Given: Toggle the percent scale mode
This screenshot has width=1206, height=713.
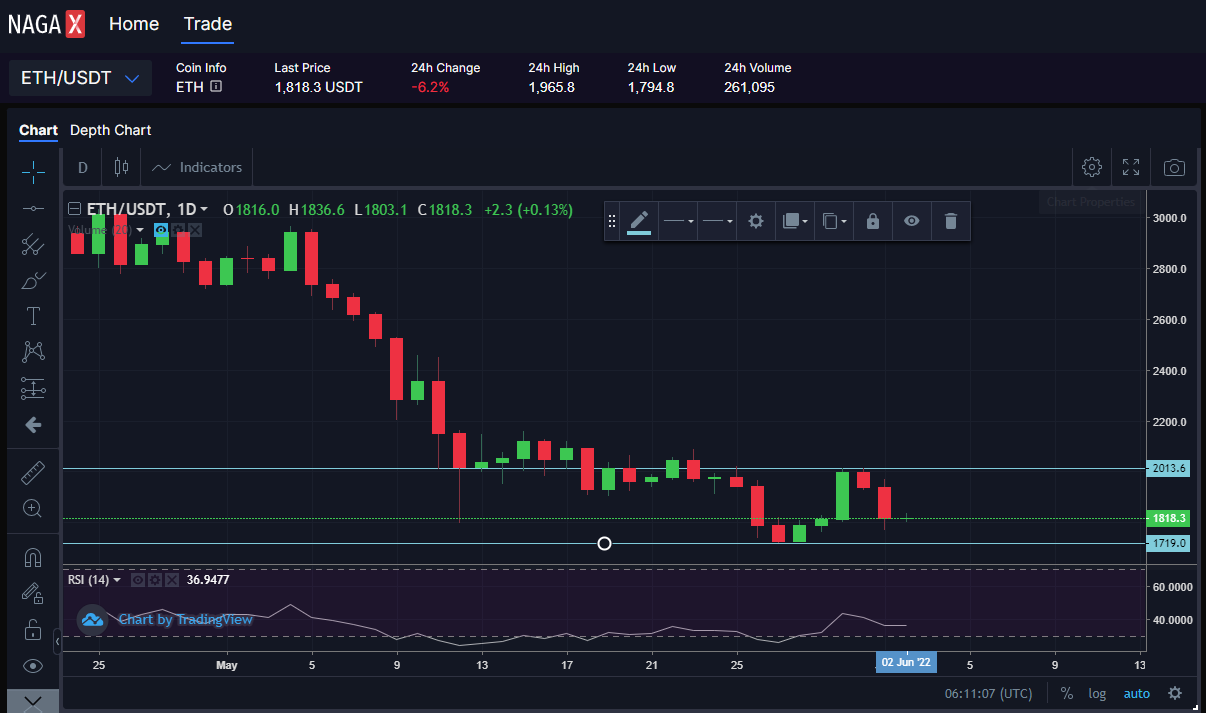Looking at the screenshot, I should coord(1067,693).
